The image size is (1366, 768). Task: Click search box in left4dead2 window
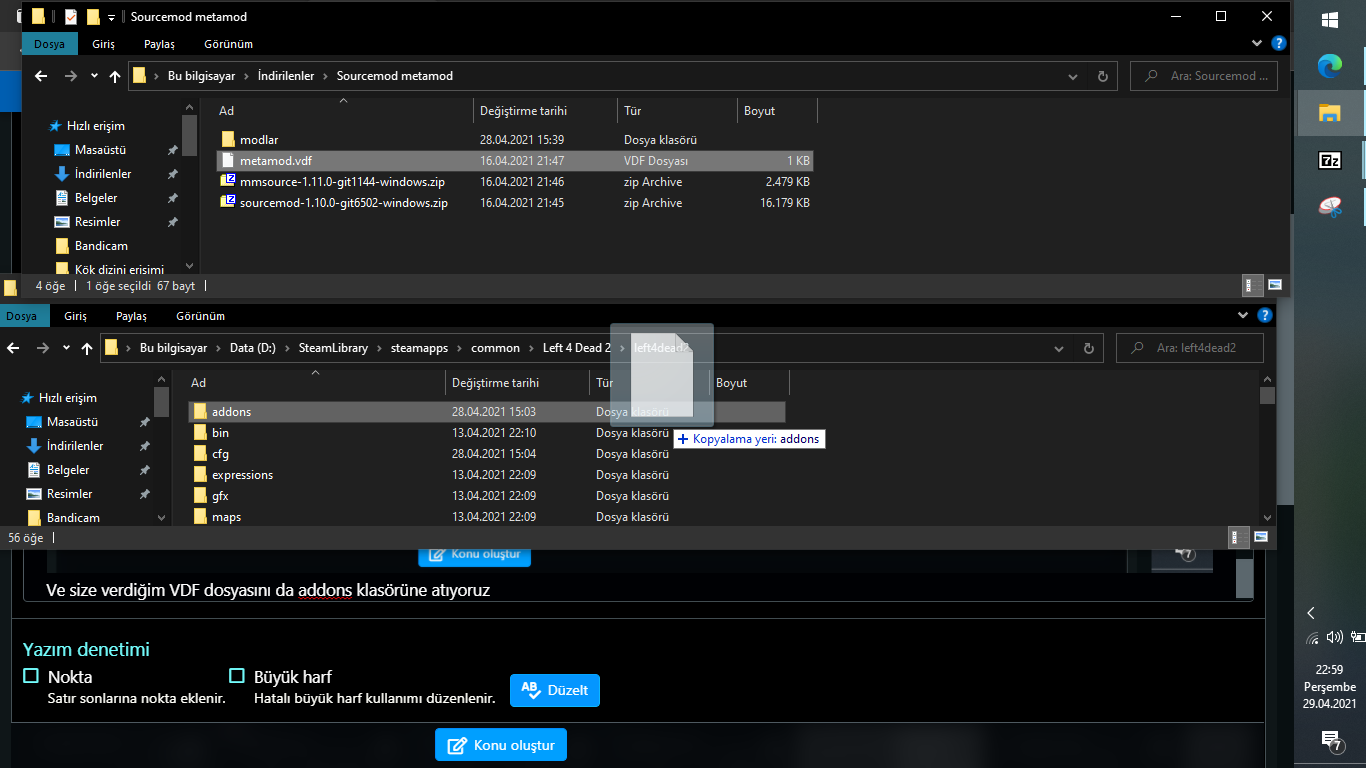[x=1190, y=348]
